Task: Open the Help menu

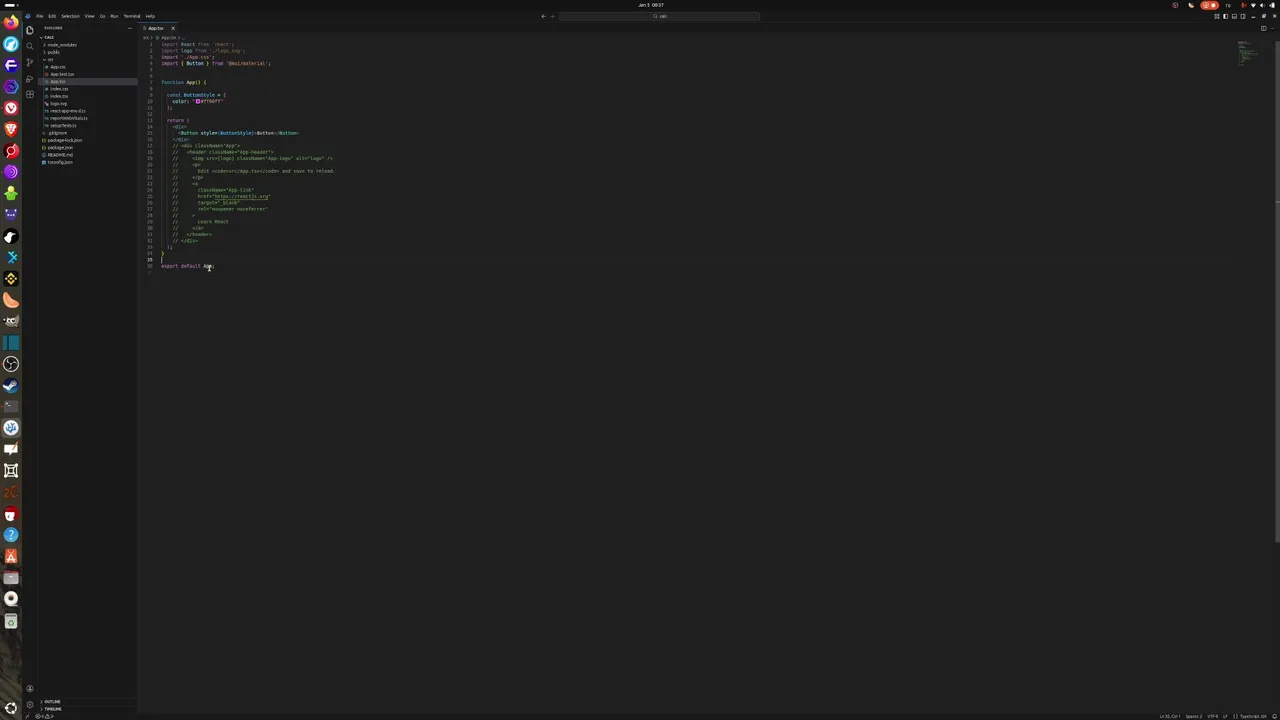Action: pos(150,16)
